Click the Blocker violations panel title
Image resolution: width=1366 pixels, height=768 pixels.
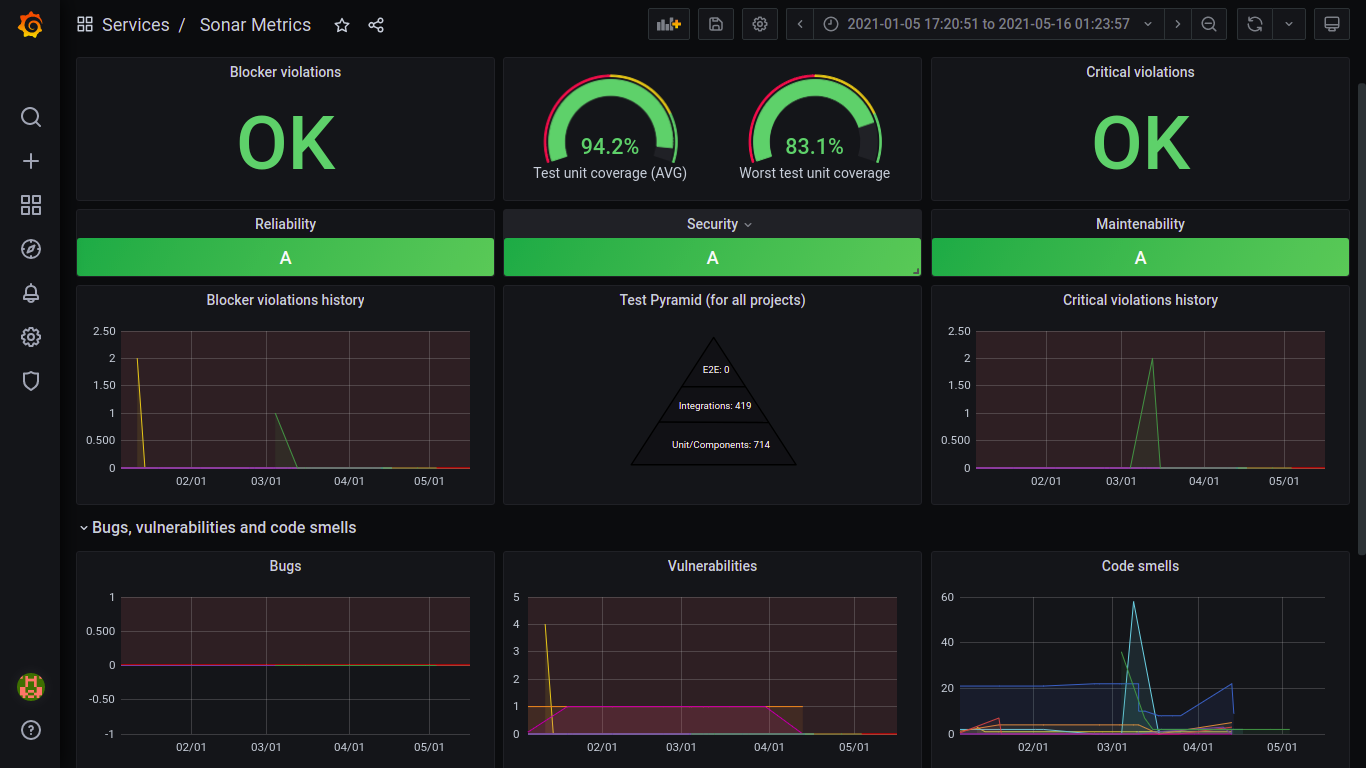[285, 72]
